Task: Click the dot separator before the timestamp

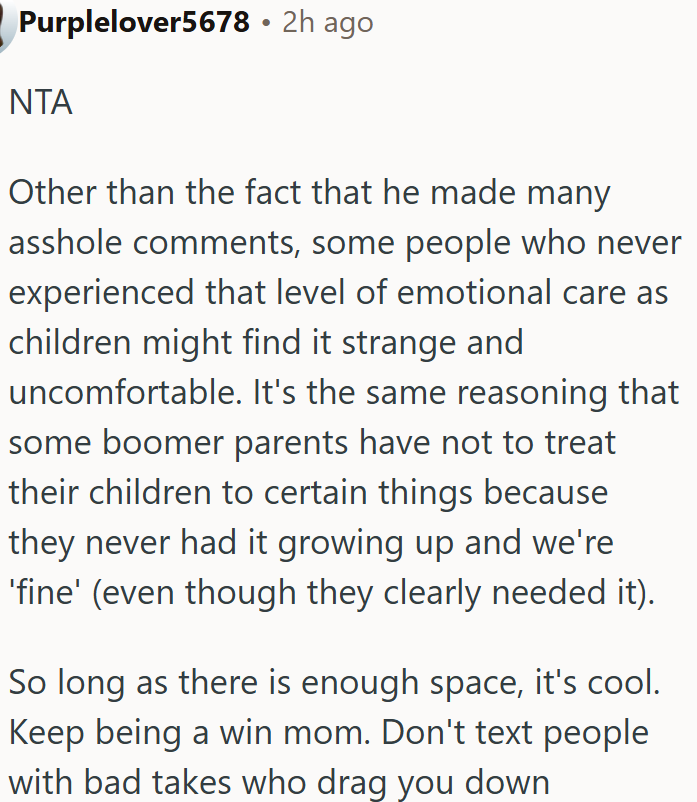Action: 266,23
